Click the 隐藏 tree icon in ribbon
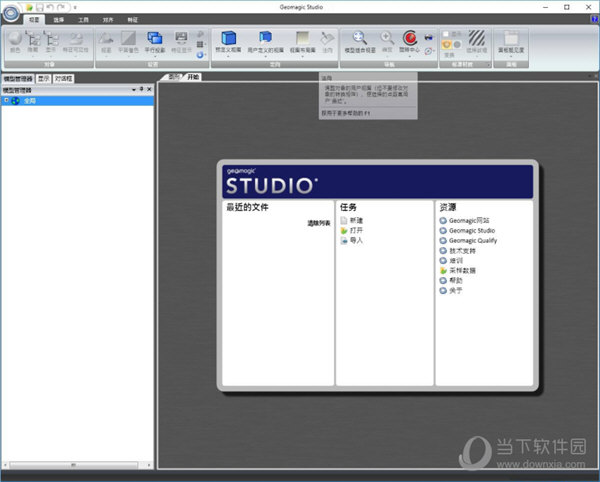This screenshot has width=600, height=482. 33,41
